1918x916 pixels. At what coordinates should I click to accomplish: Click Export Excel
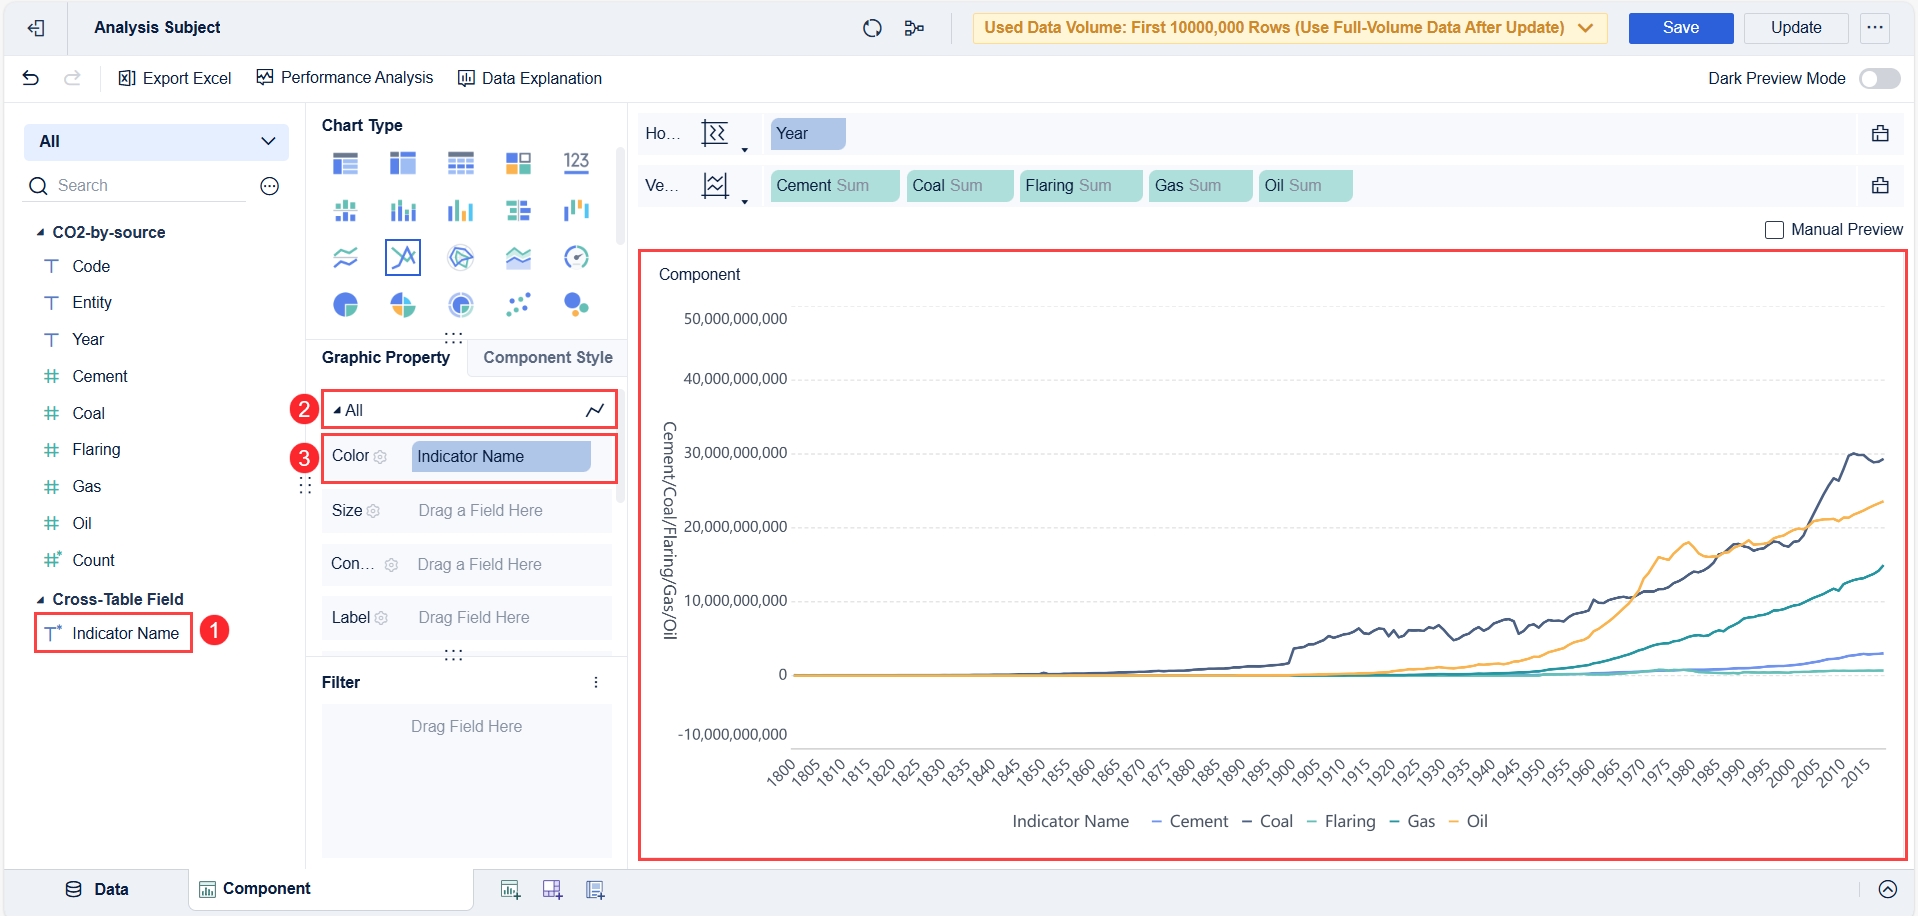(175, 78)
